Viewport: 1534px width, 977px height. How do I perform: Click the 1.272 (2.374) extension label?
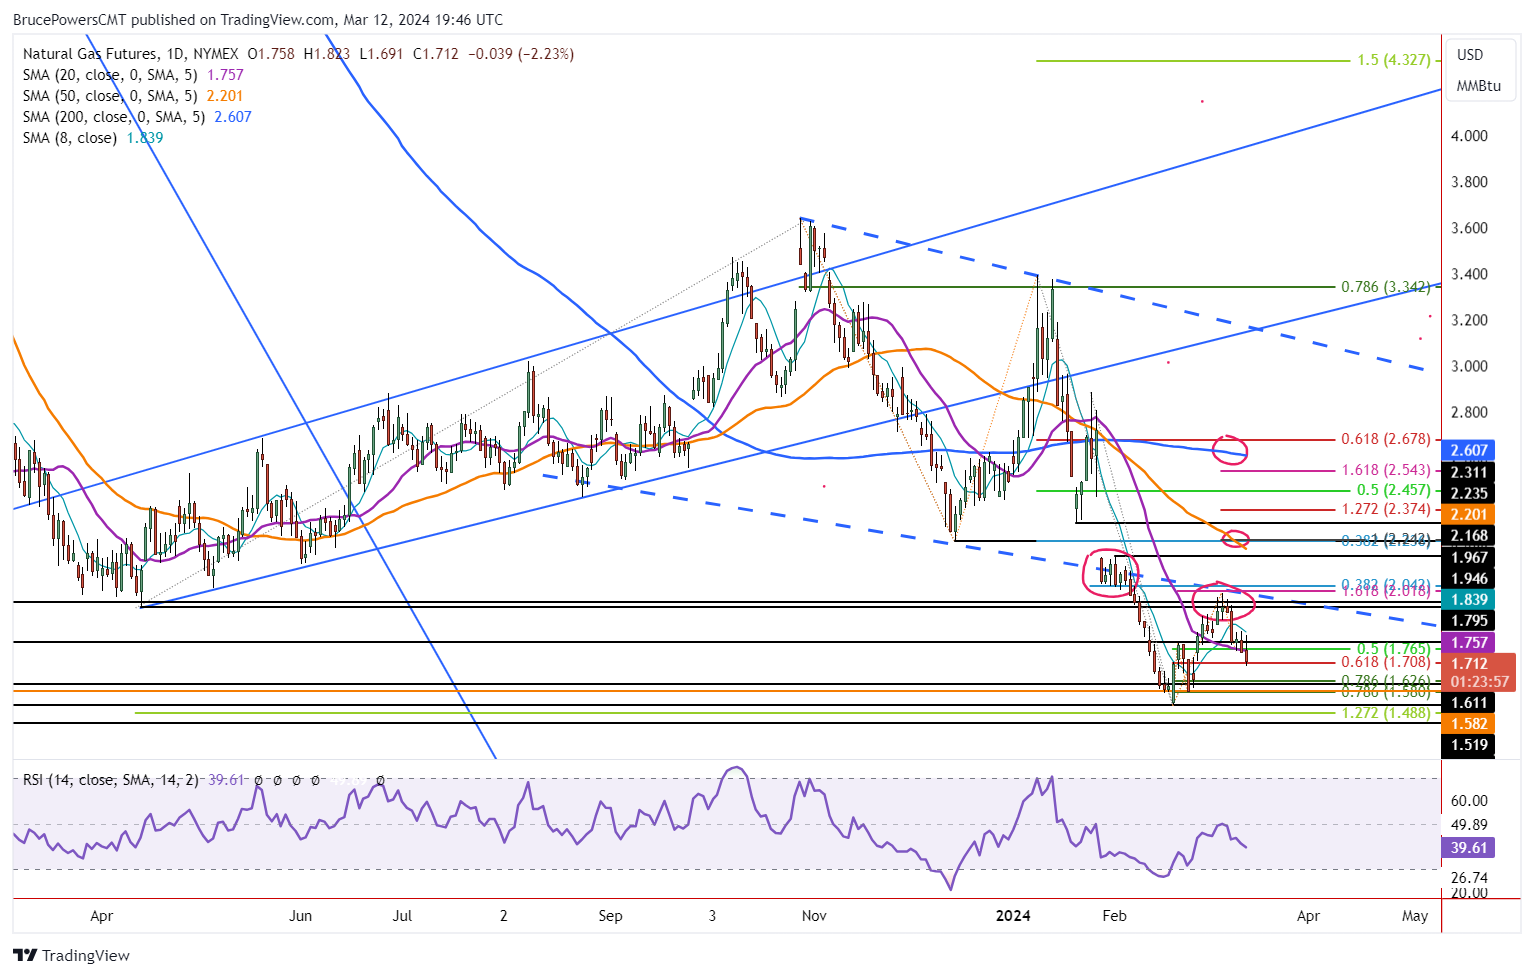(x=1386, y=509)
